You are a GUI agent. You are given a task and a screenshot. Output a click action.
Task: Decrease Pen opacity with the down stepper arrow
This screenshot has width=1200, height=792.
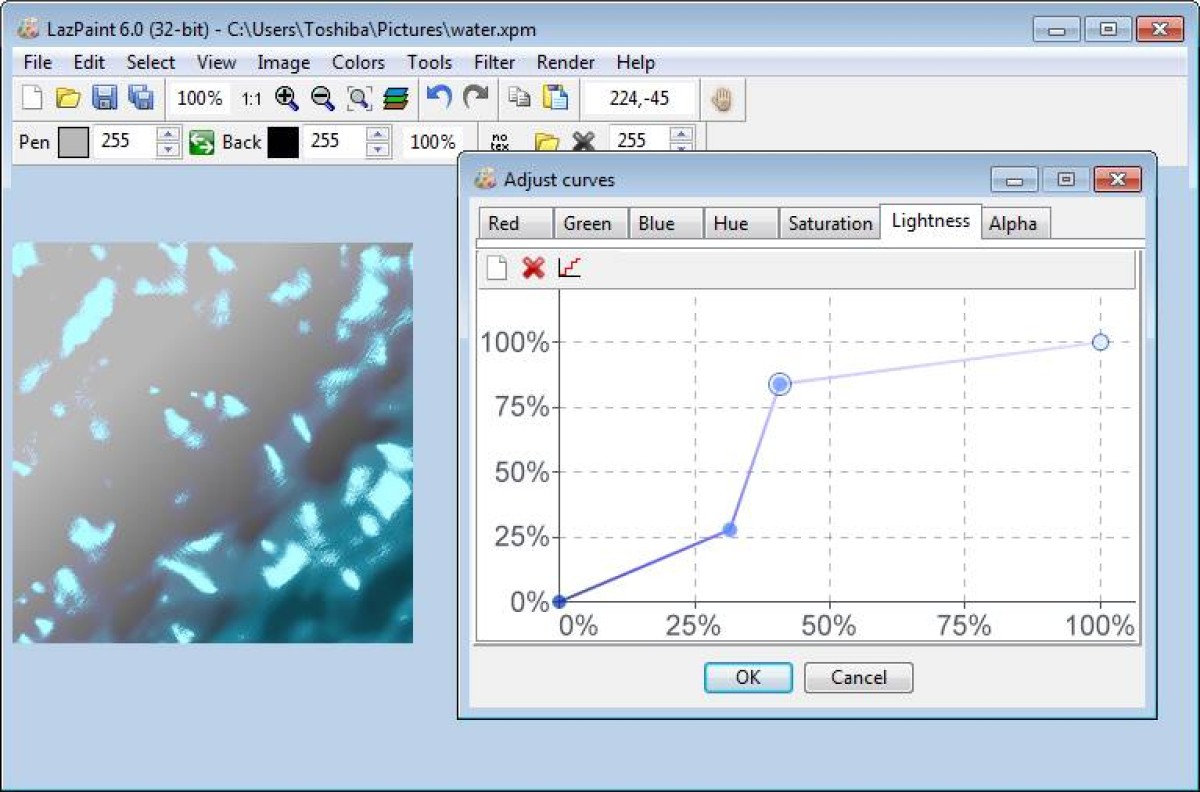pyautogui.click(x=169, y=149)
